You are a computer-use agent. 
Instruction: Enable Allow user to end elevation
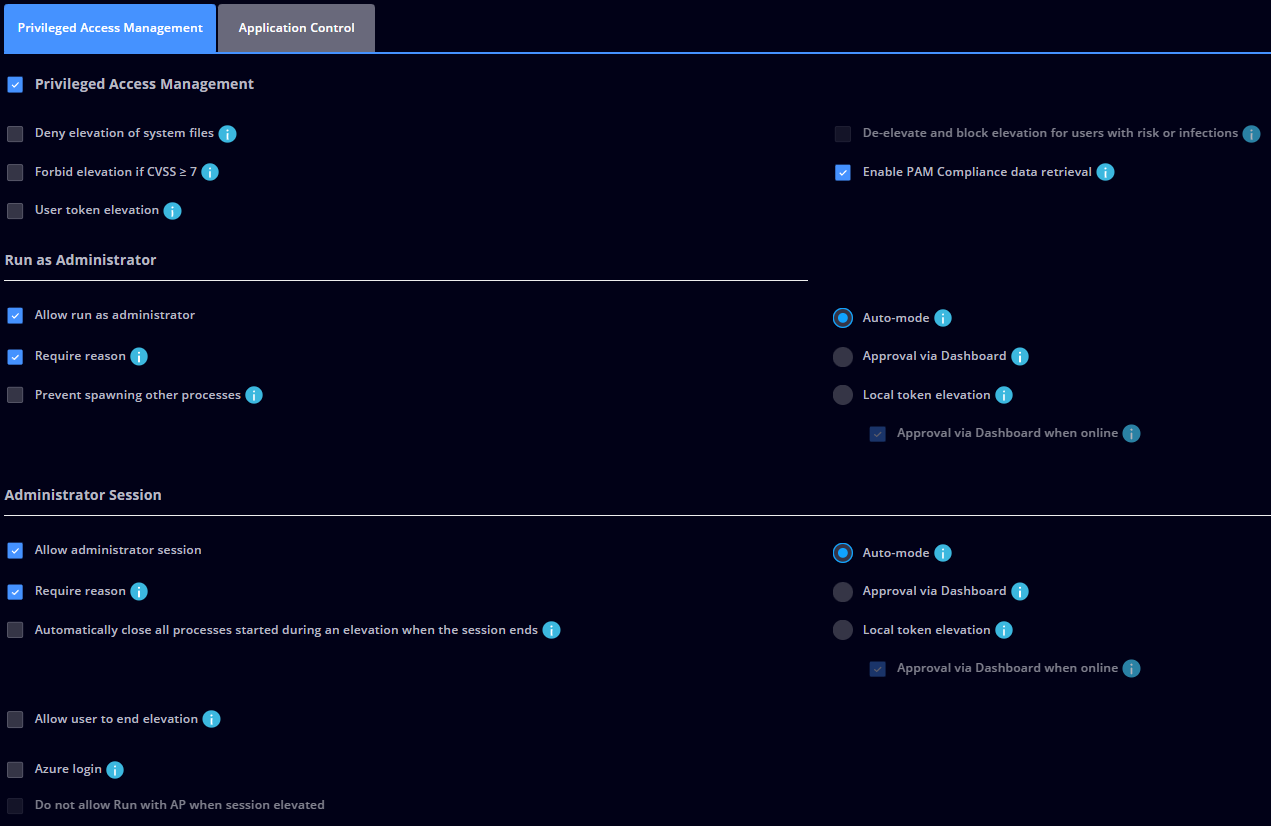15,720
